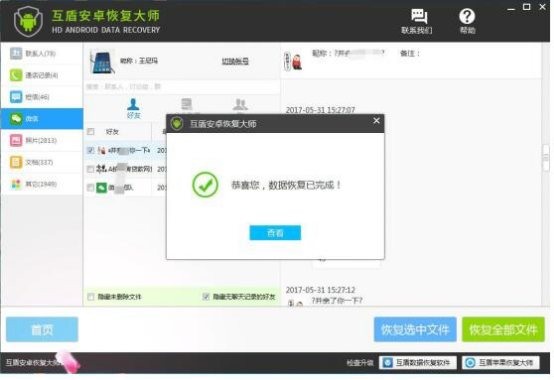Select SMS (短信) category in sidebar
The width and height of the screenshot is (554, 380).
coord(42,97)
